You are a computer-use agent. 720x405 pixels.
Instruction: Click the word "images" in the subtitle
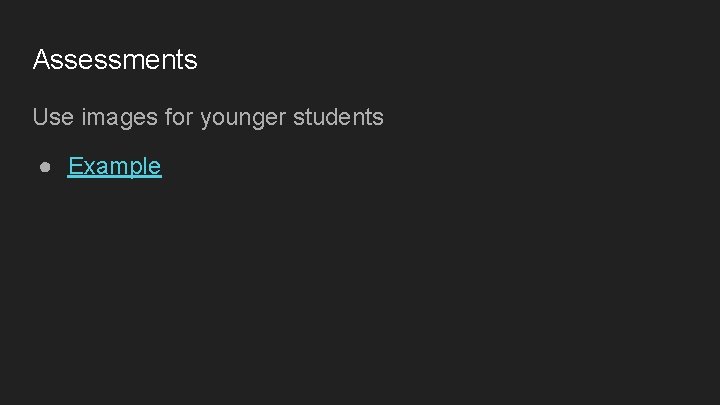coord(119,118)
